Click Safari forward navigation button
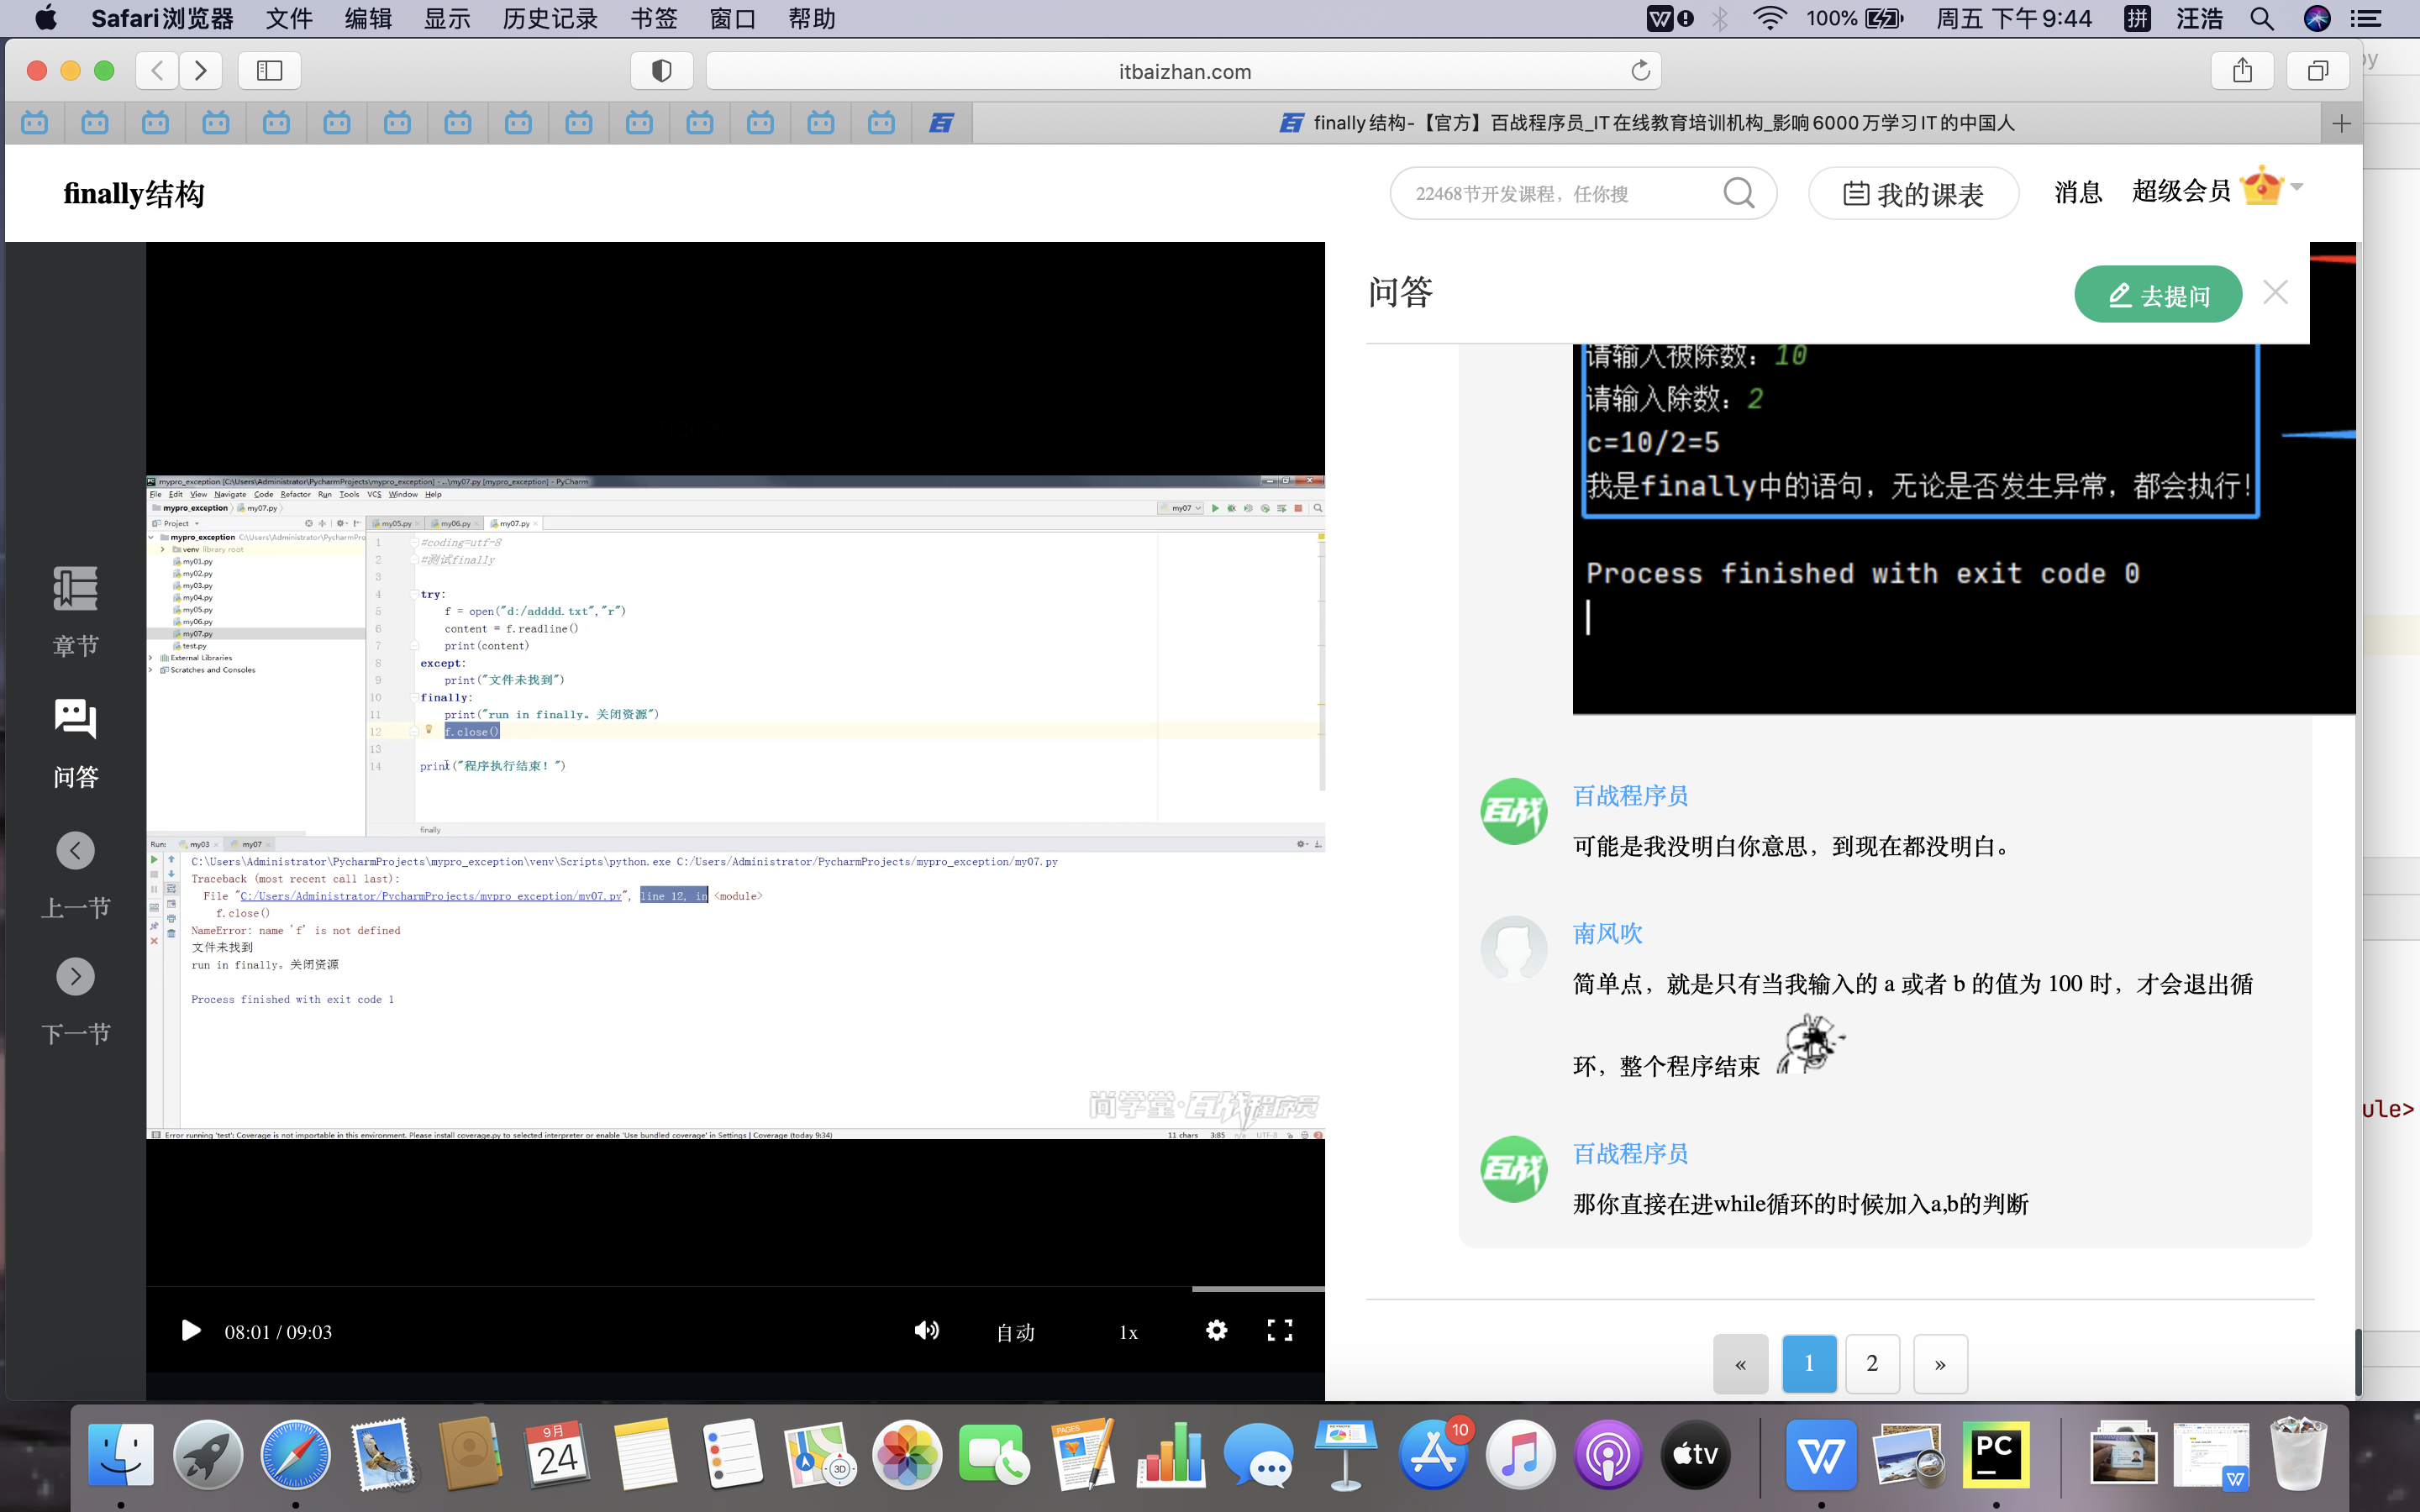2420x1512 pixels. click(x=200, y=70)
